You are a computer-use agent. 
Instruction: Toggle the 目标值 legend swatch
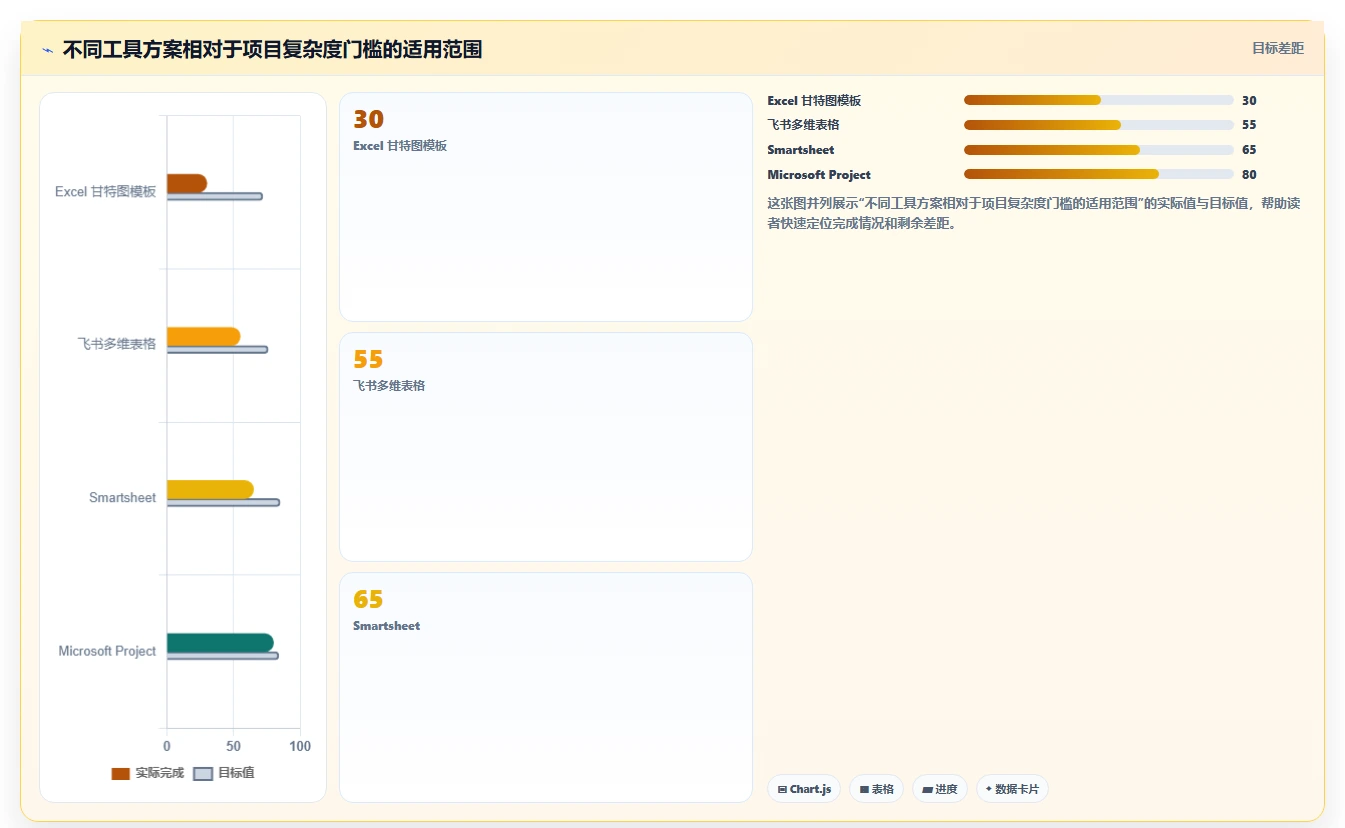[203, 773]
